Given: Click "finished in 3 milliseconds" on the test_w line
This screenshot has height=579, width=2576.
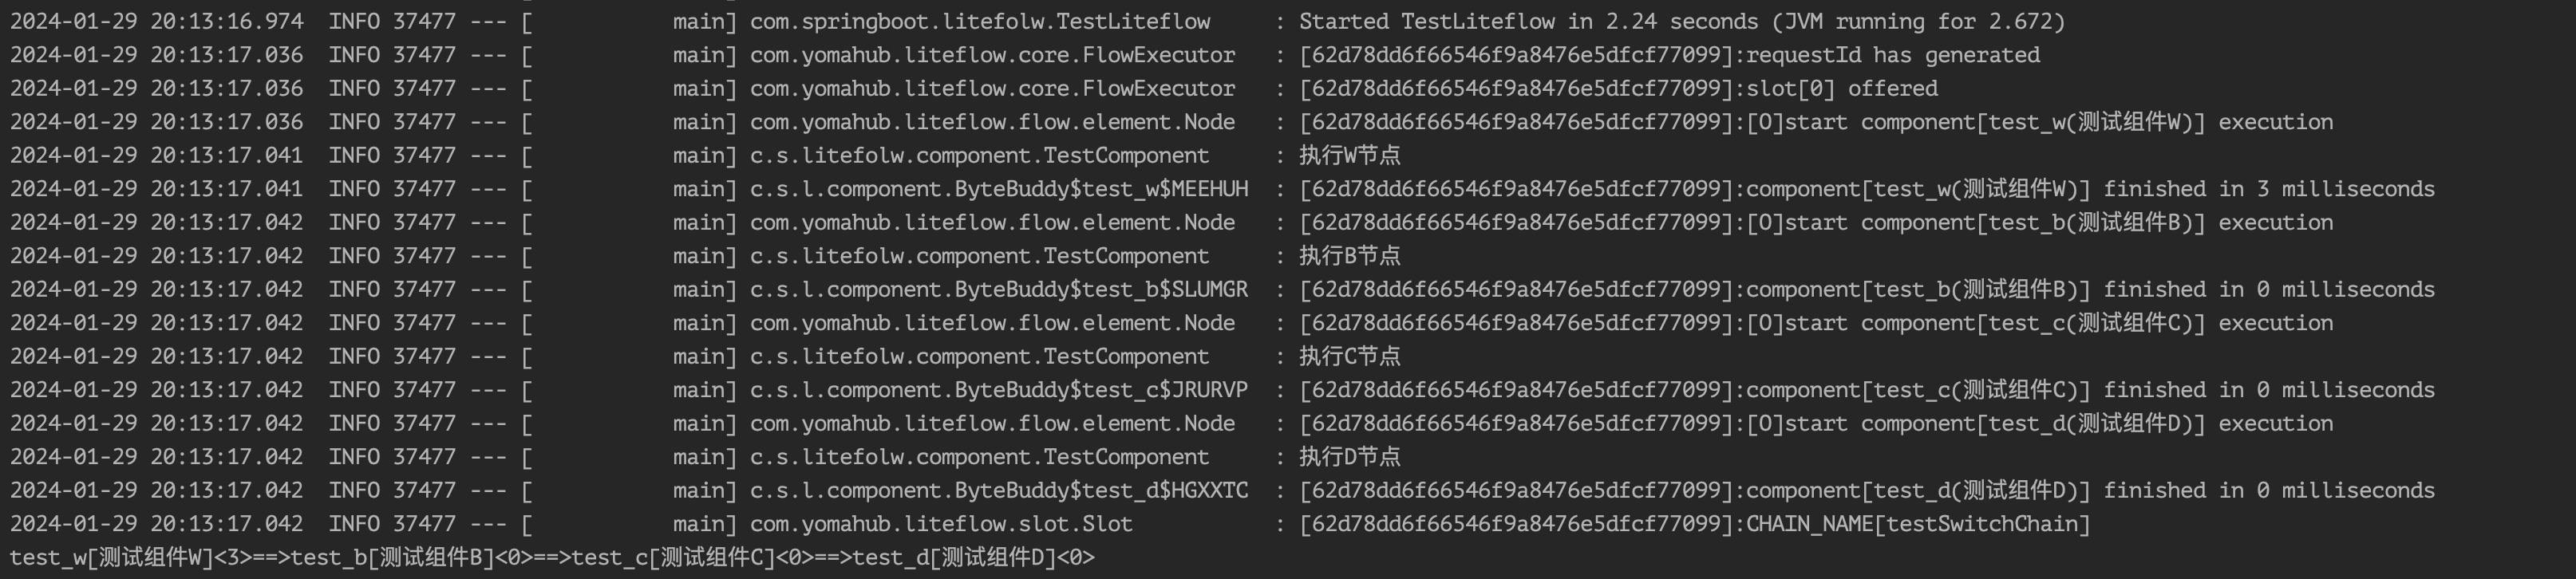Looking at the screenshot, I should point(2268,189).
